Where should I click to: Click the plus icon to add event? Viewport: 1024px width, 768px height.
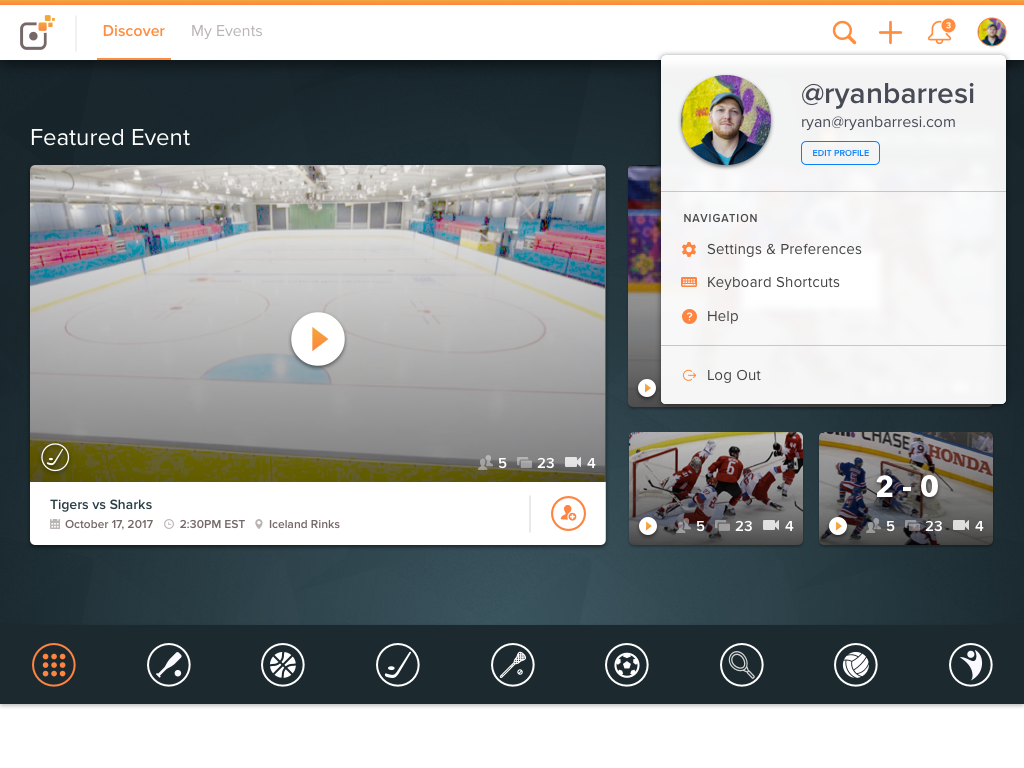(890, 33)
